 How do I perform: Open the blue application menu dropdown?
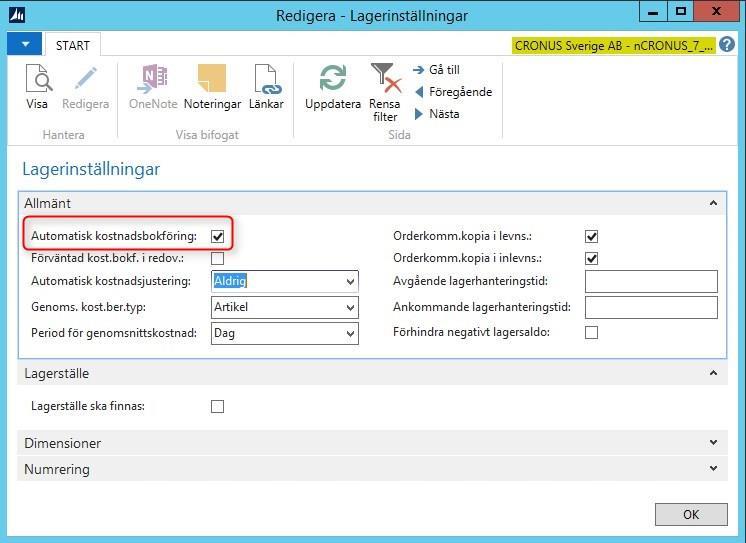[x=25, y=44]
